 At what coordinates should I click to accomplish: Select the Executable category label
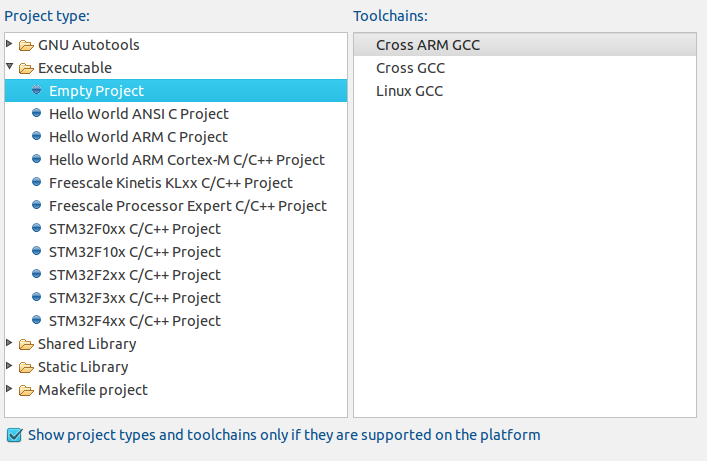point(75,68)
